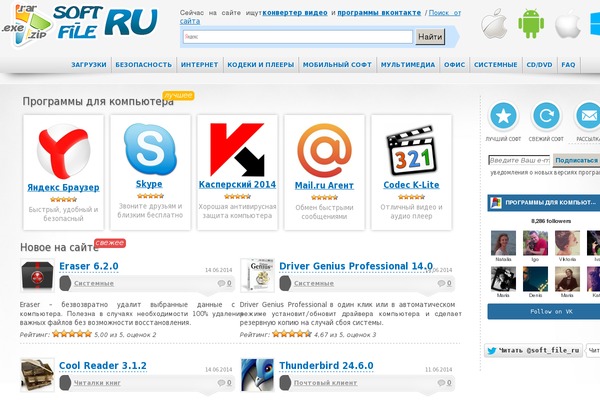Open the Skype logo icon
This screenshot has width=600, height=400.
tap(150, 149)
